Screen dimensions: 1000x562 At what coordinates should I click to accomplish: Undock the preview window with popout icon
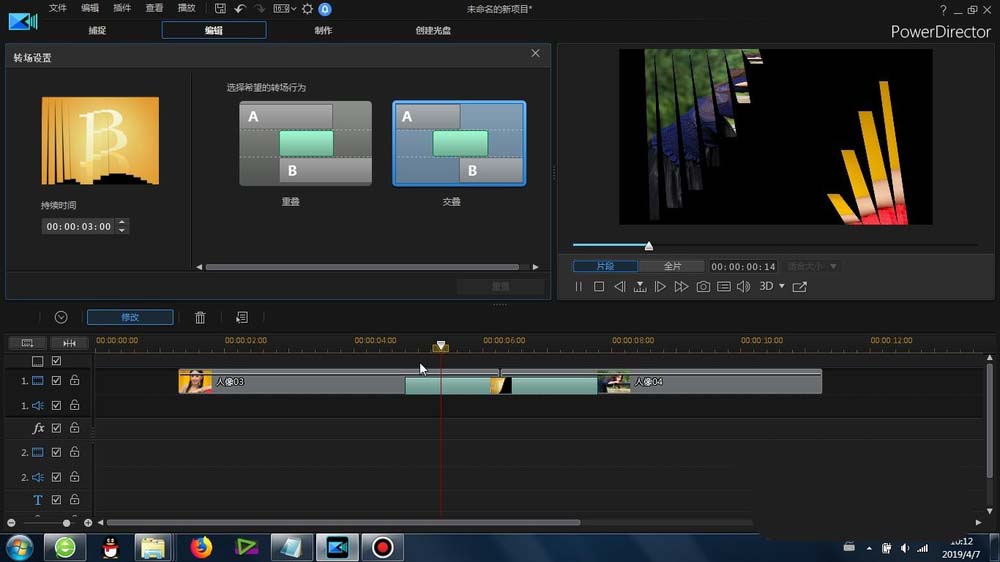(799, 287)
